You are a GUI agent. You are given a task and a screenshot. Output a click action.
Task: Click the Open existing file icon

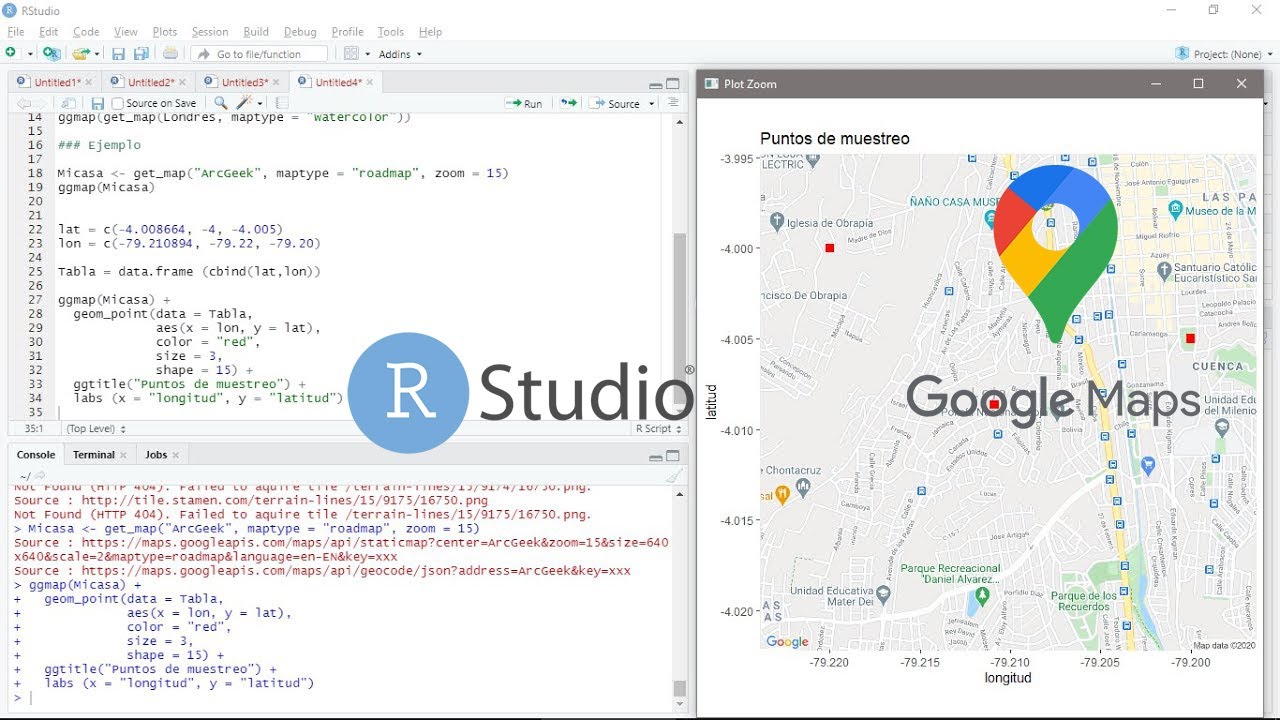tap(80, 53)
